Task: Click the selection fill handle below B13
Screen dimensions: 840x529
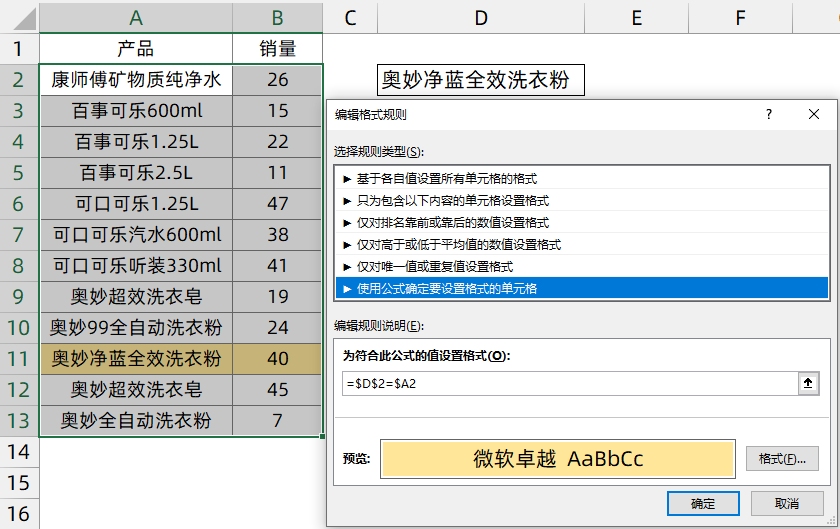Action: [322, 437]
